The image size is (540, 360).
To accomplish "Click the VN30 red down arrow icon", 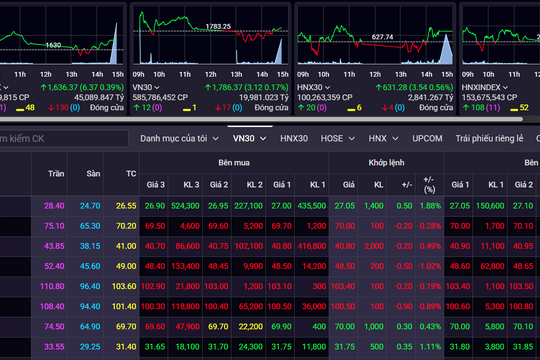I will click(218, 108).
